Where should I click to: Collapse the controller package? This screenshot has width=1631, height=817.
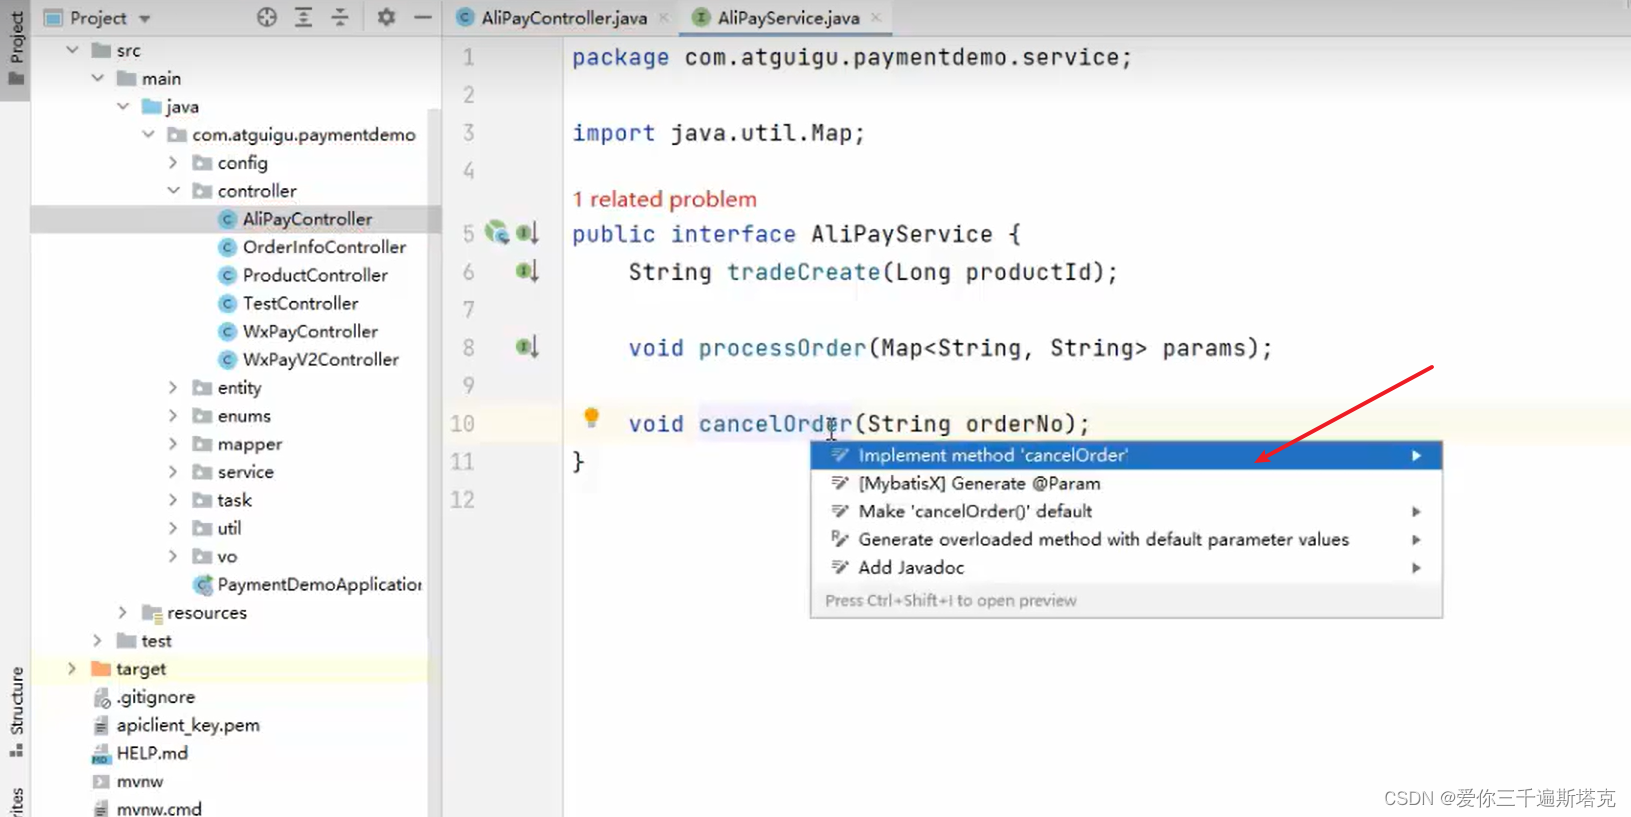pyautogui.click(x=173, y=189)
